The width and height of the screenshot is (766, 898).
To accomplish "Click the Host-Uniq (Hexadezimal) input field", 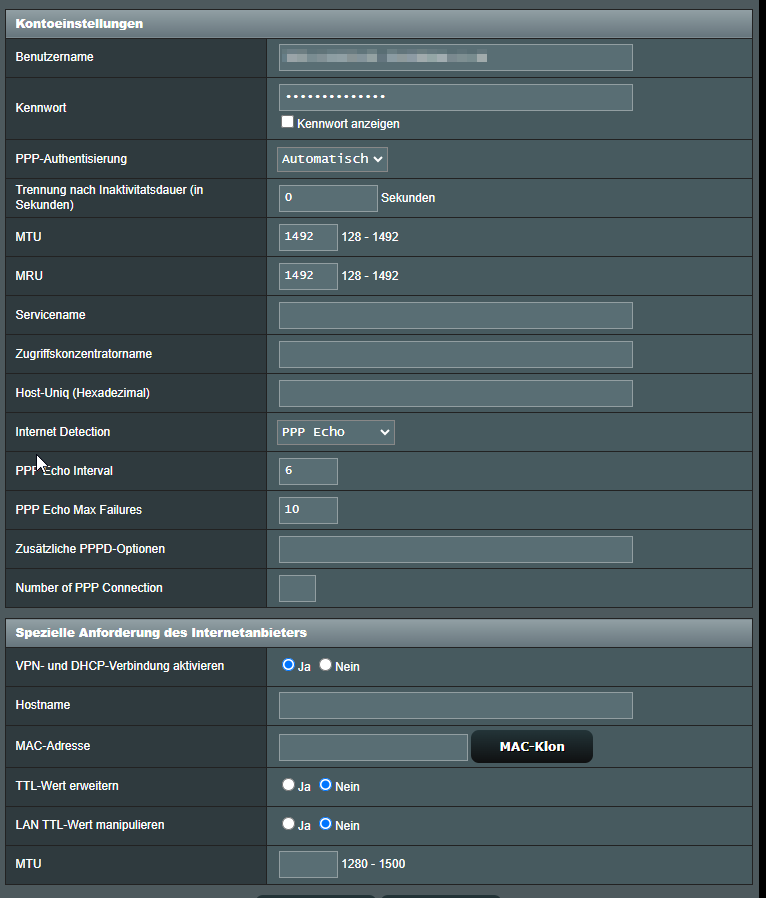I will pyautogui.click(x=456, y=393).
